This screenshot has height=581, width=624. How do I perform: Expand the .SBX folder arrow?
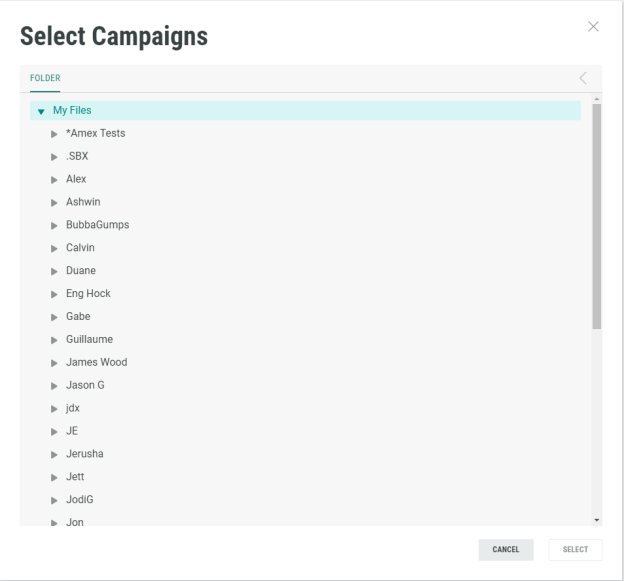pyautogui.click(x=55, y=156)
